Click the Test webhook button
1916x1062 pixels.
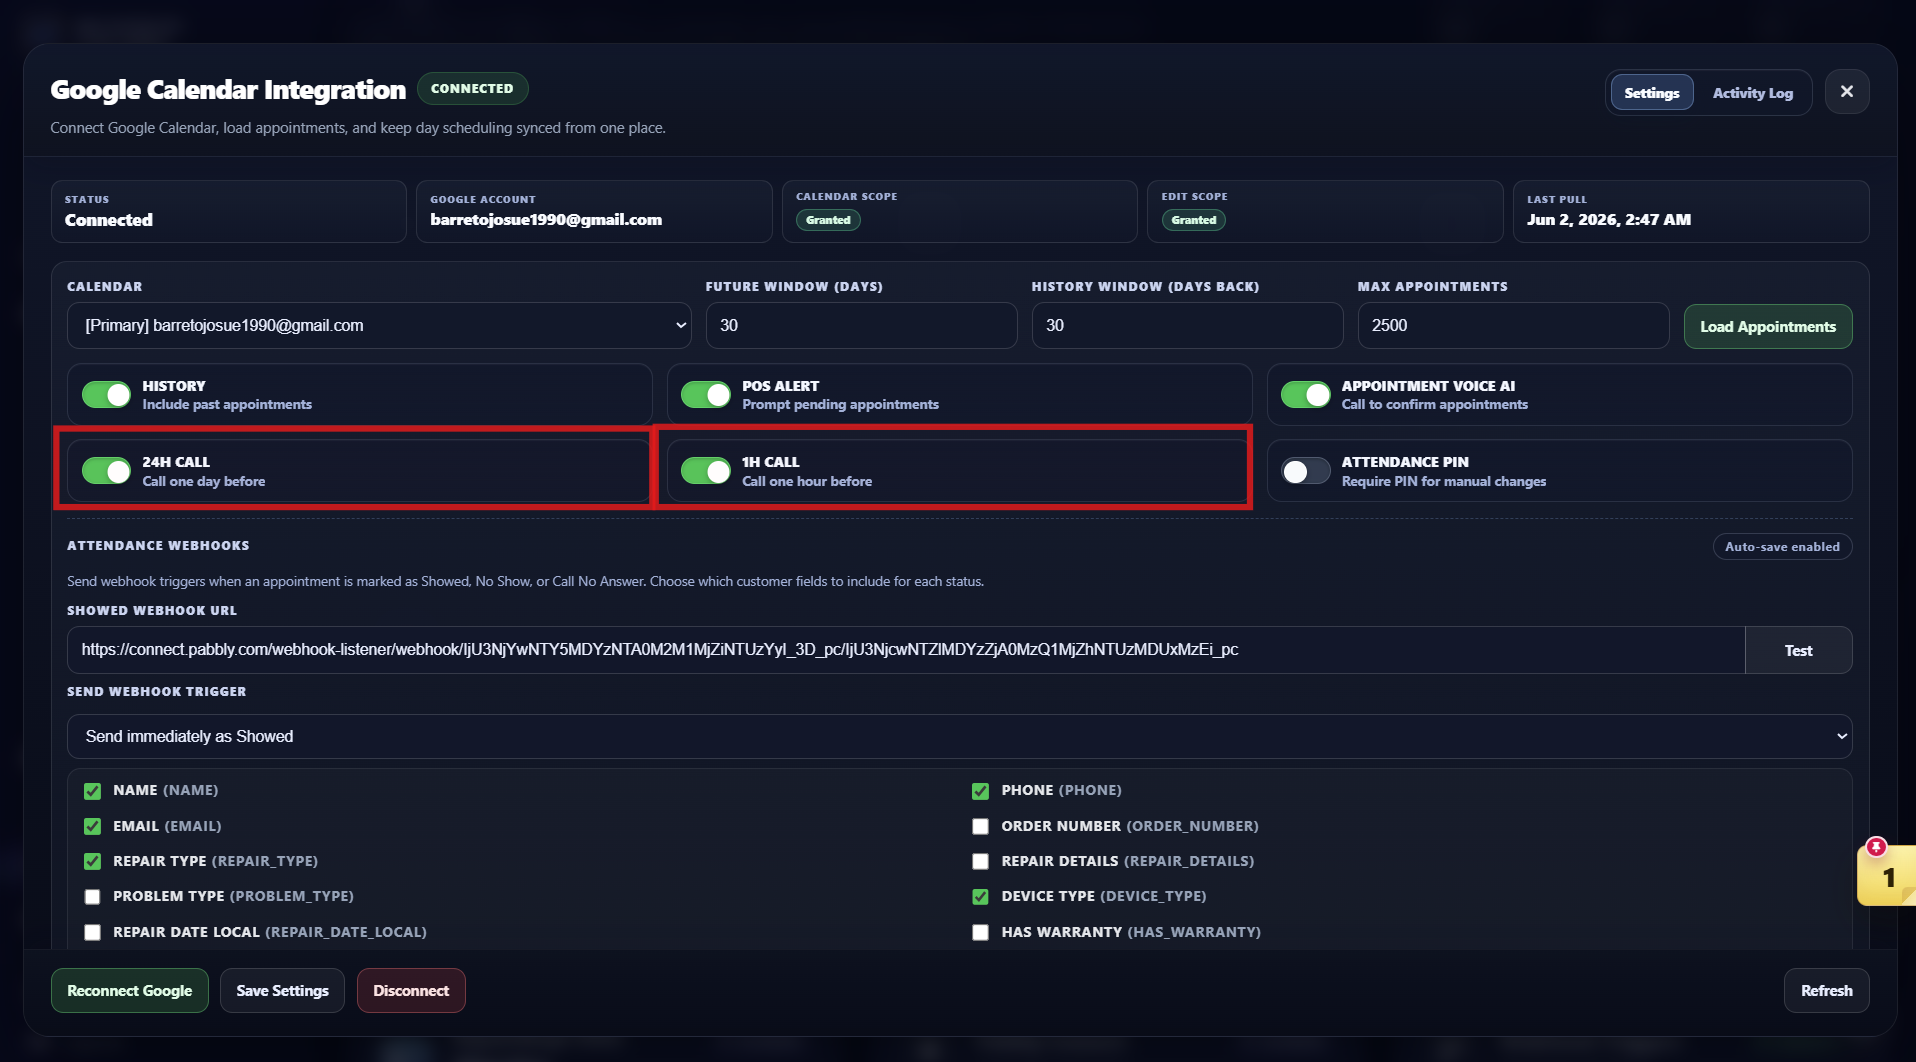click(1798, 651)
